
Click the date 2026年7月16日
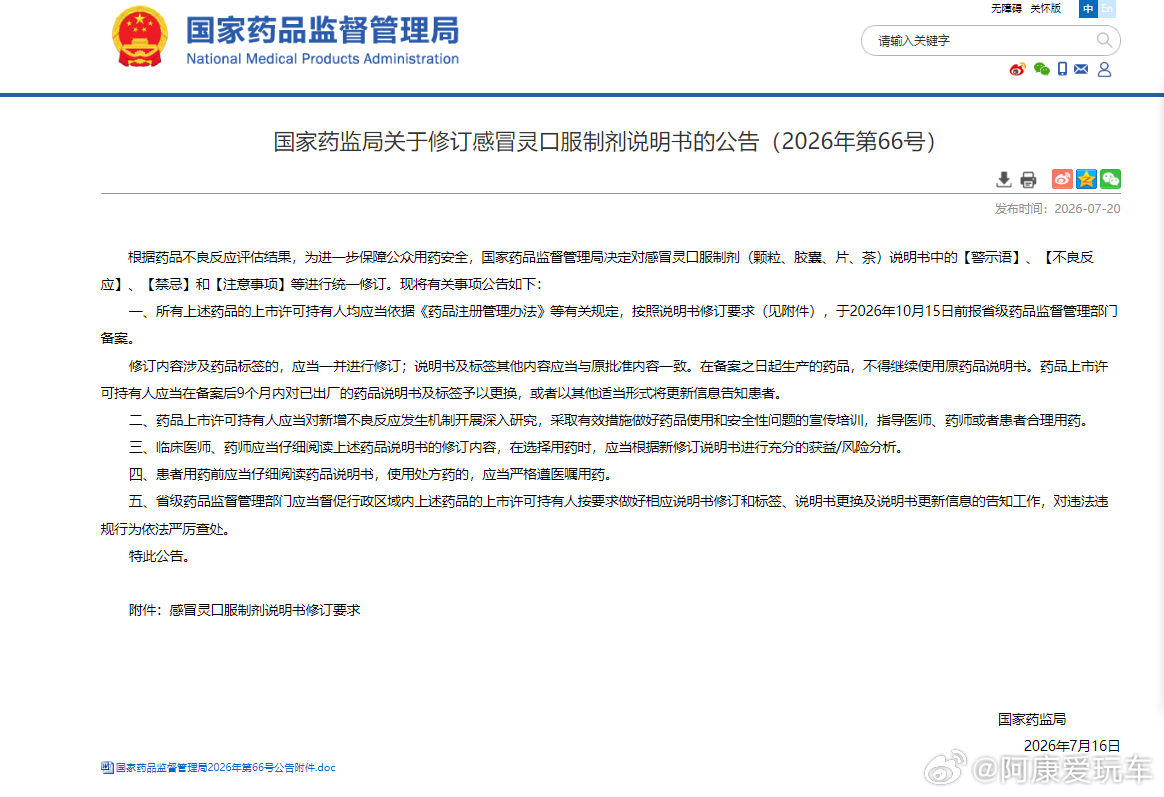(1071, 746)
